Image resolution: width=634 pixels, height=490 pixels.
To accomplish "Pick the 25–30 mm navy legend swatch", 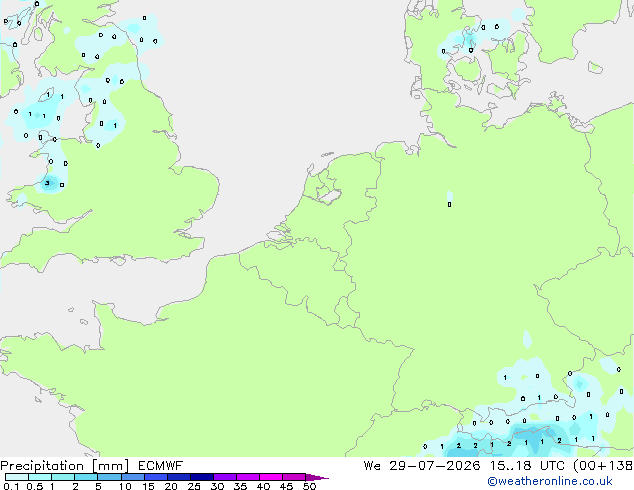I will tap(202, 477).
